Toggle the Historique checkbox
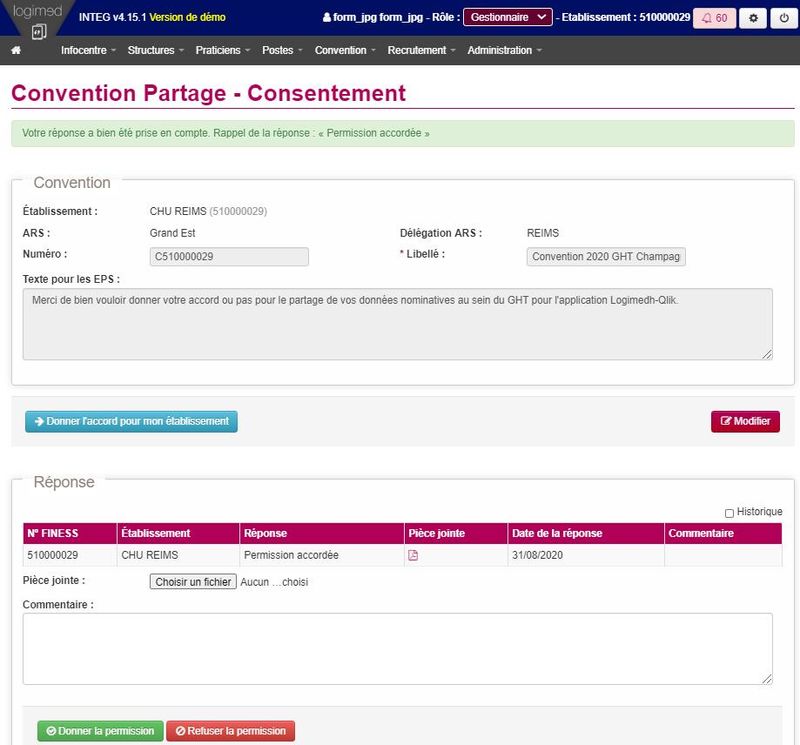The image size is (800, 745). click(729, 513)
